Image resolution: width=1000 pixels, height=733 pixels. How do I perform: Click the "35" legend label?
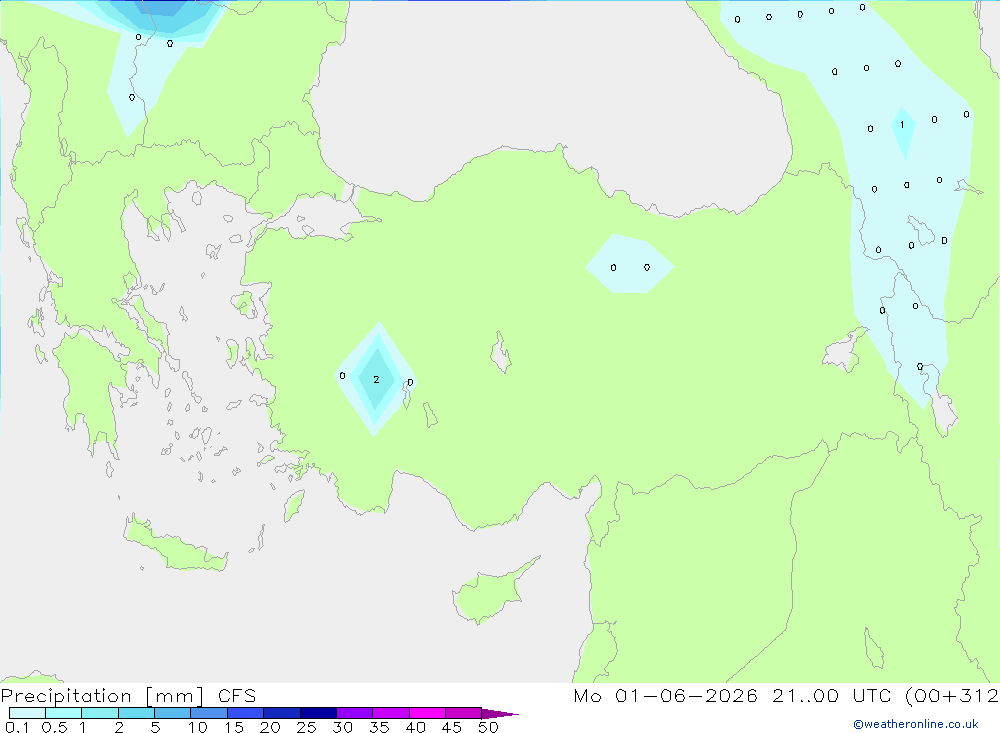379,727
